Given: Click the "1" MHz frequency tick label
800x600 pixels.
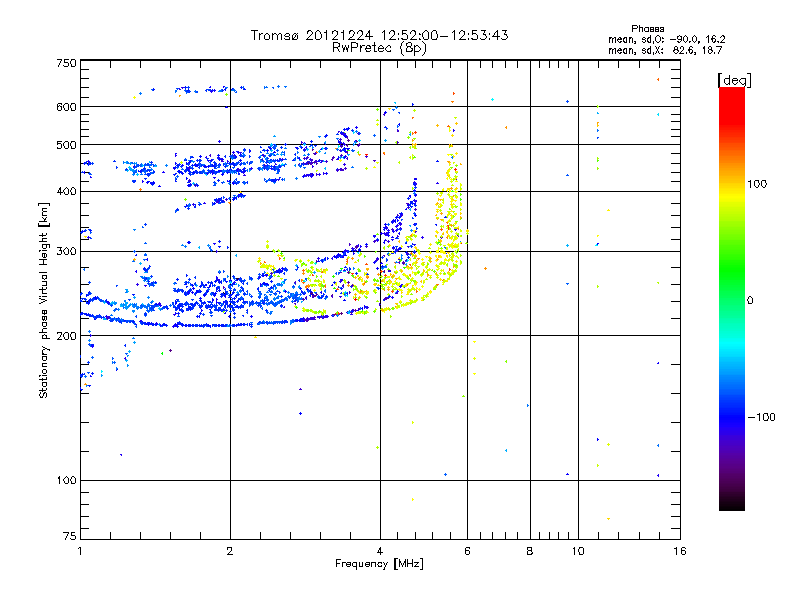Looking at the screenshot, I should [80, 551].
